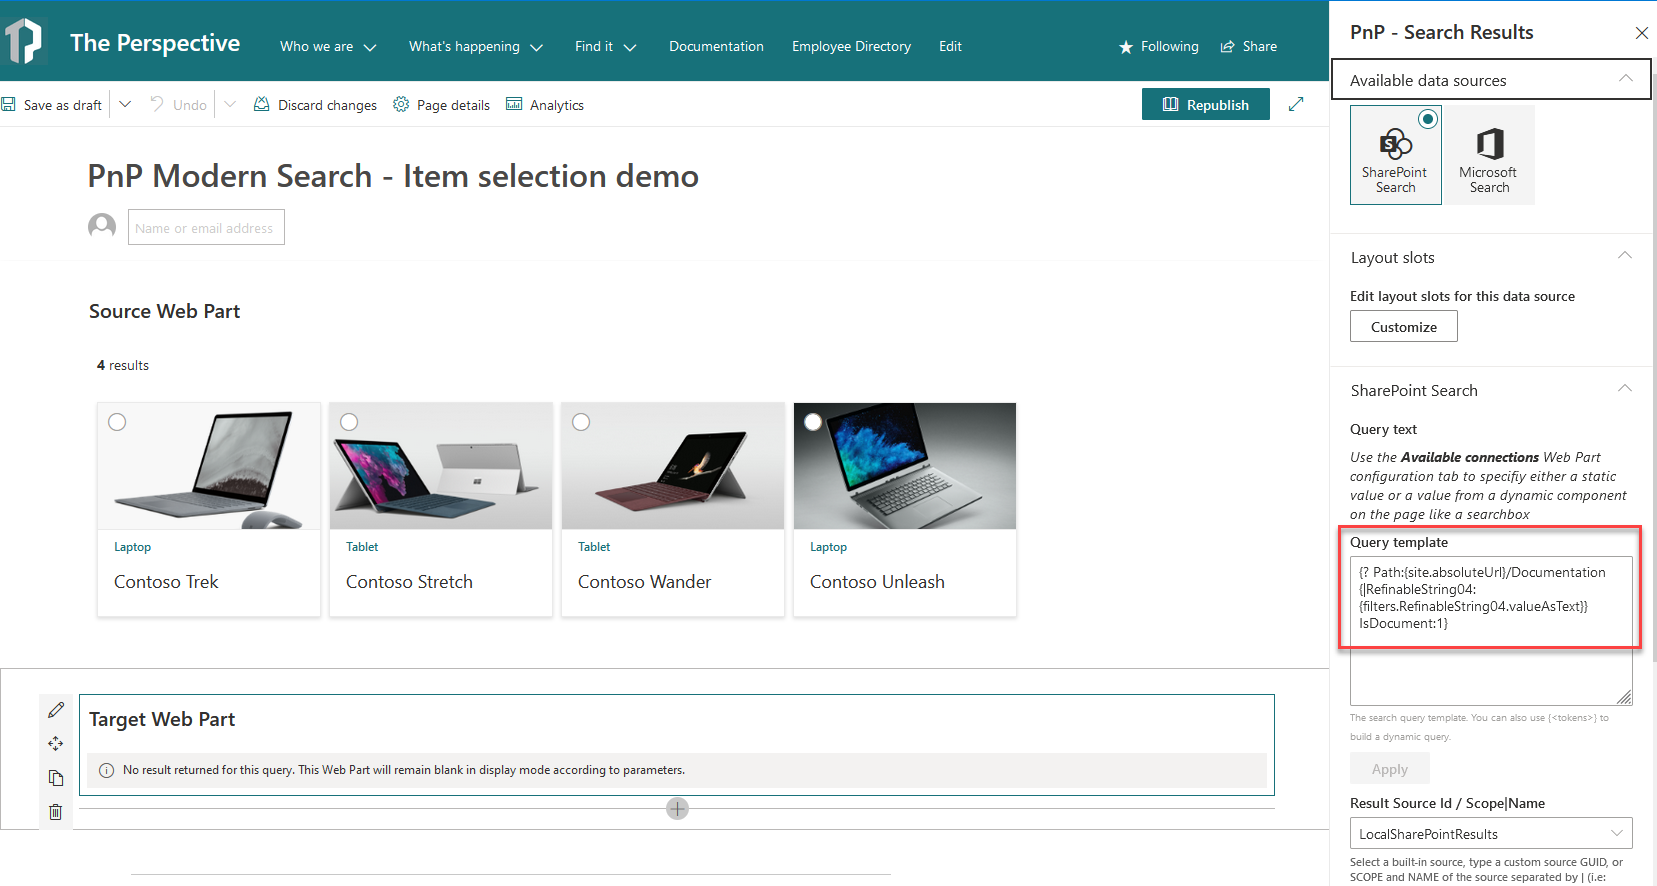1657x886 pixels.
Task: Select the Contoso Stretch radio button
Action: point(349,422)
